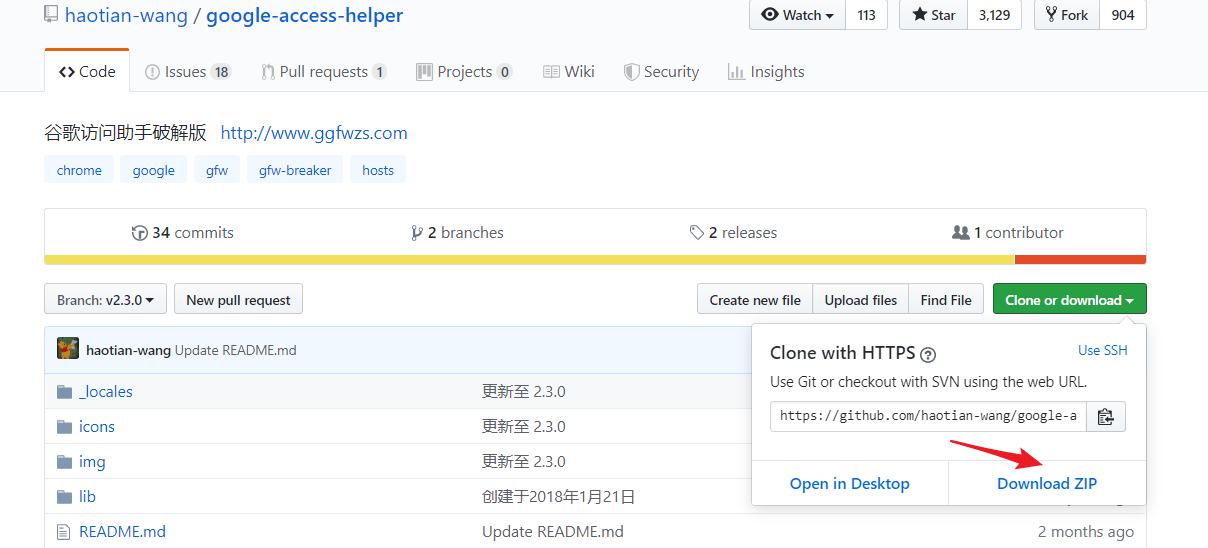The image size is (1208, 548).
Task: Open the Watch dropdown button
Action: [797, 15]
